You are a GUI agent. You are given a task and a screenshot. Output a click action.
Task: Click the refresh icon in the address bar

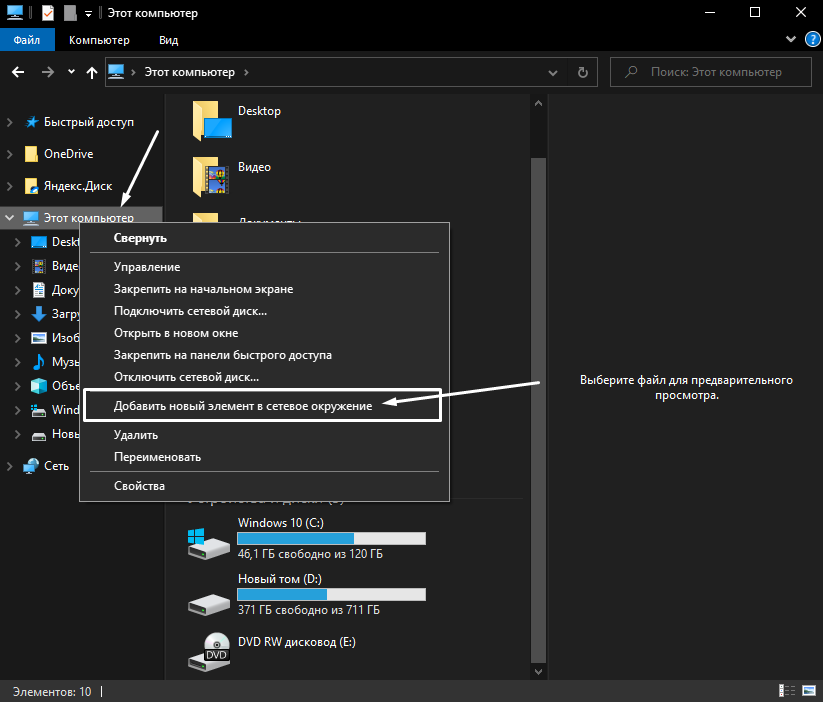(x=582, y=71)
